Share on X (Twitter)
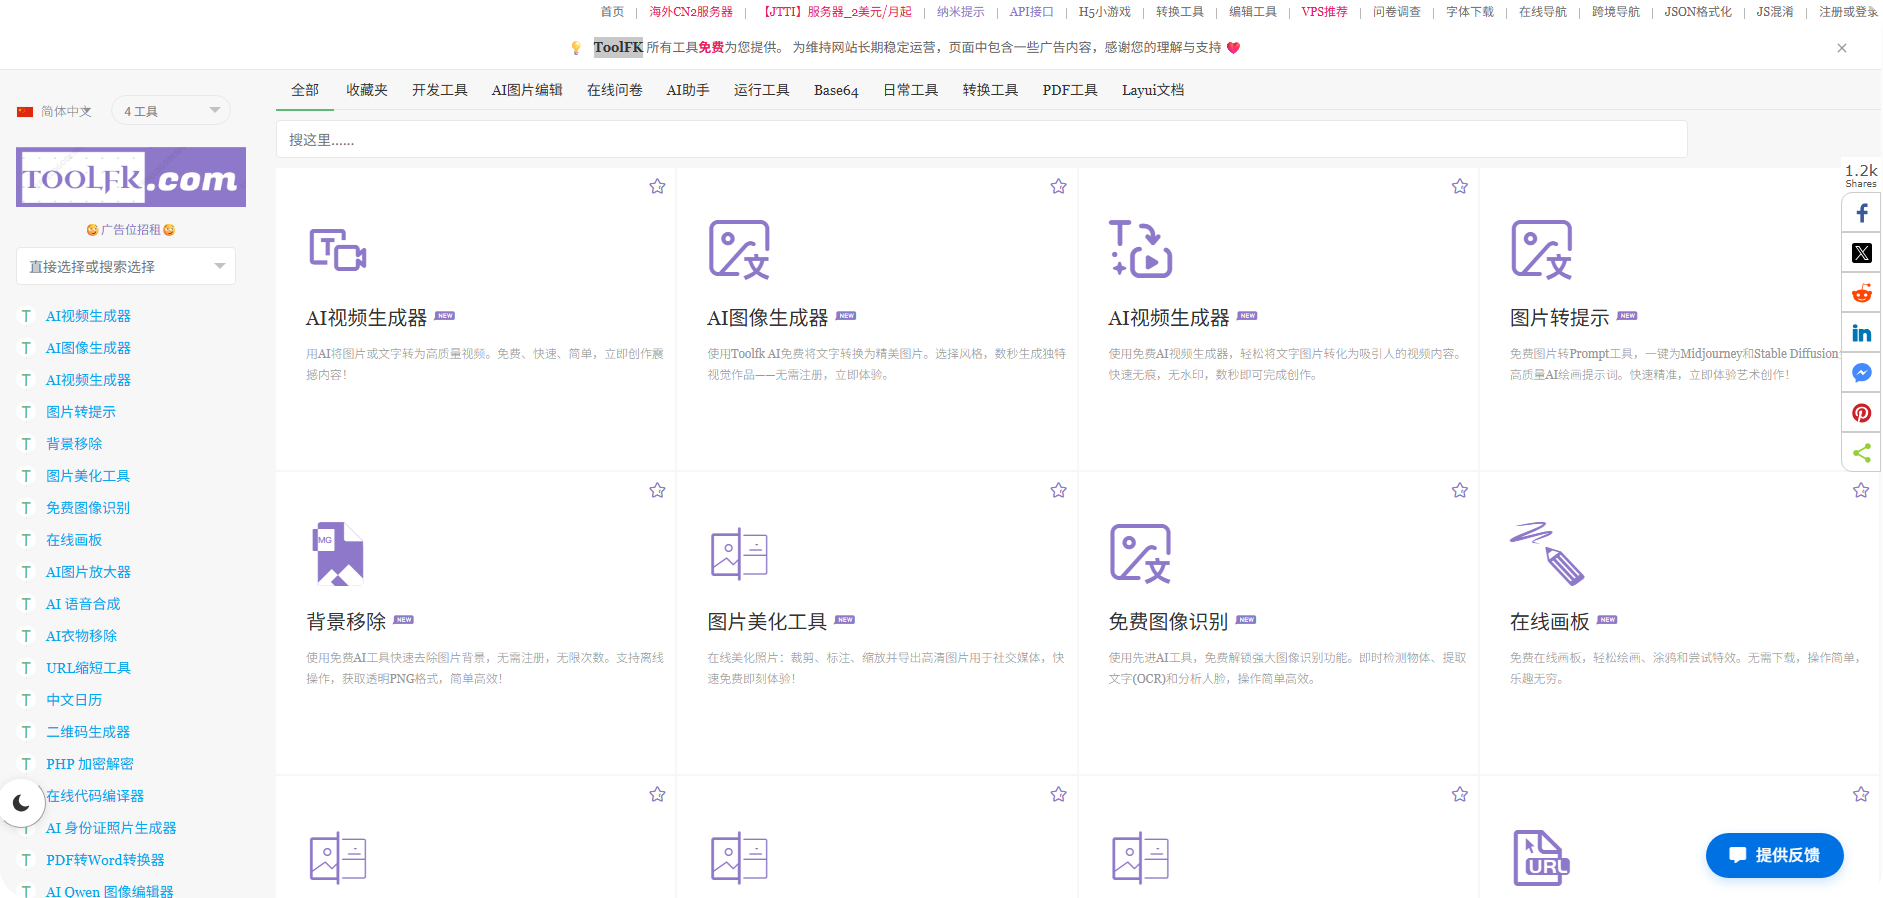Viewport: 1883px width, 898px height. tap(1861, 253)
